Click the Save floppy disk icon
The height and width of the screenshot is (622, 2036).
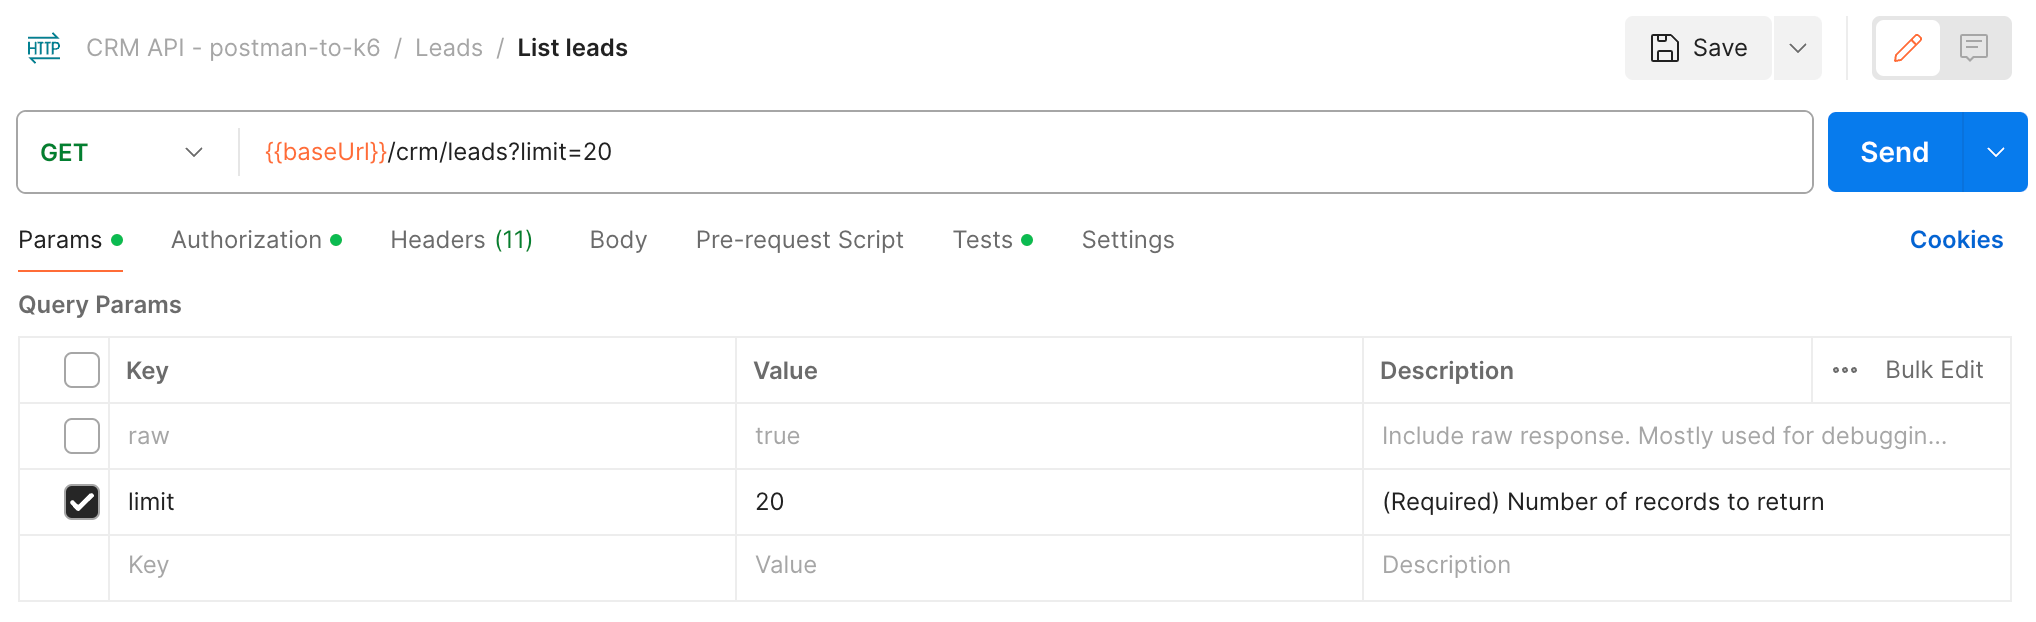[x=1664, y=48]
